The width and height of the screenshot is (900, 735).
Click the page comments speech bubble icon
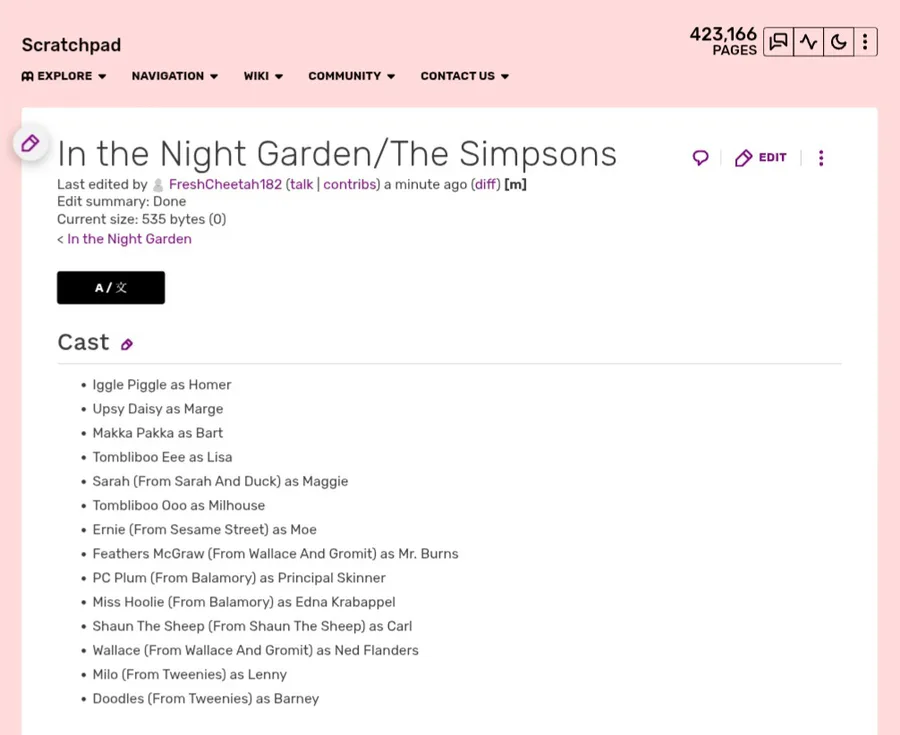[x=700, y=158]
